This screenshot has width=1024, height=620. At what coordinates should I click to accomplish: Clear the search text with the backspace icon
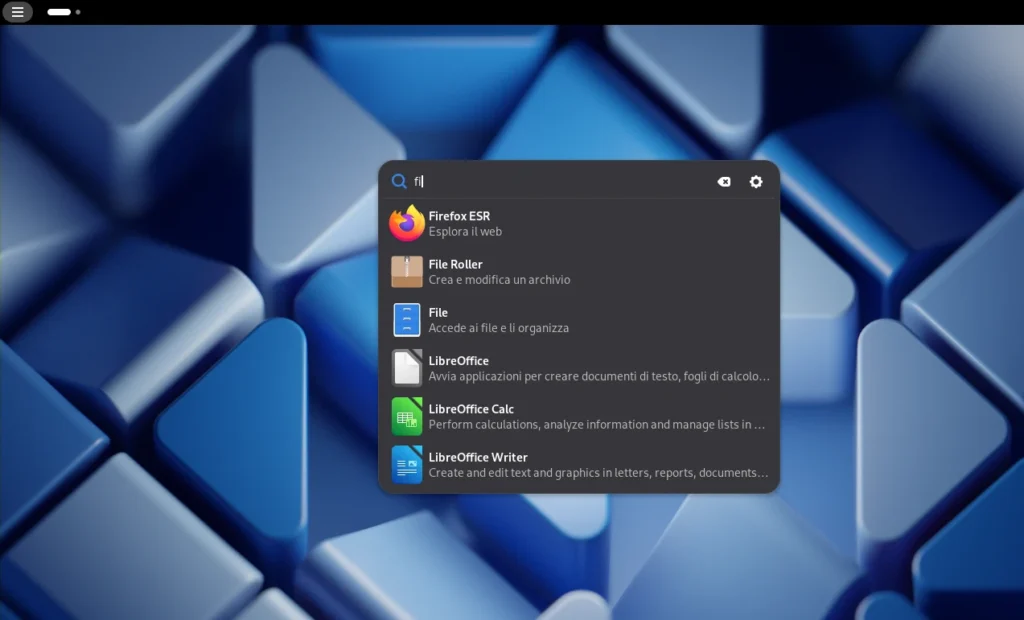pyautogui.click(x=723, y=181)
